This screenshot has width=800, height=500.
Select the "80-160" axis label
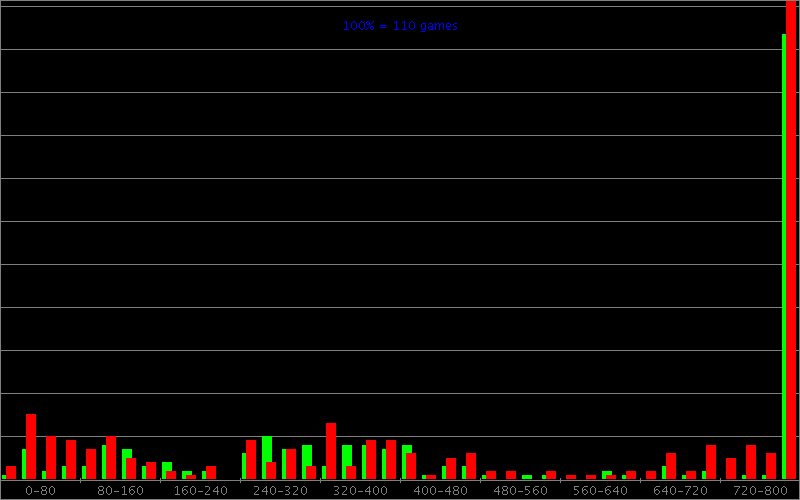coord(120,491)
